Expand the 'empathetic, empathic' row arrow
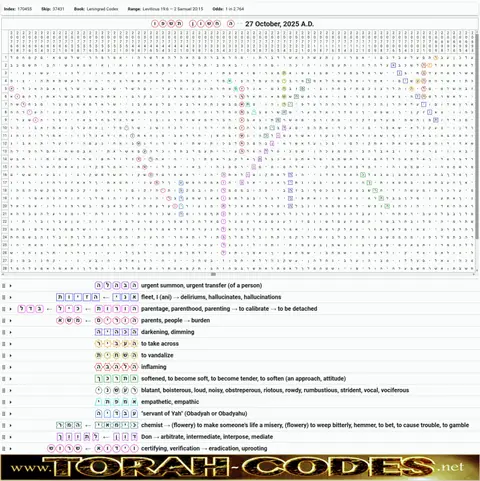 10,402
